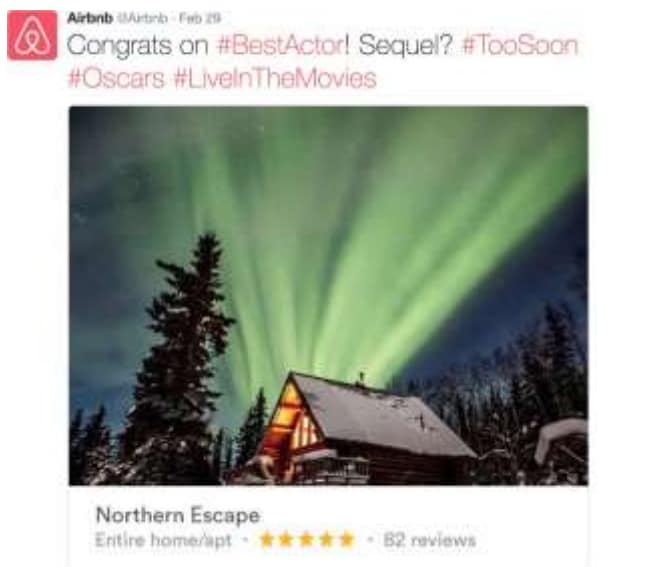Click the fifth rating star

[x=347, y=540]
